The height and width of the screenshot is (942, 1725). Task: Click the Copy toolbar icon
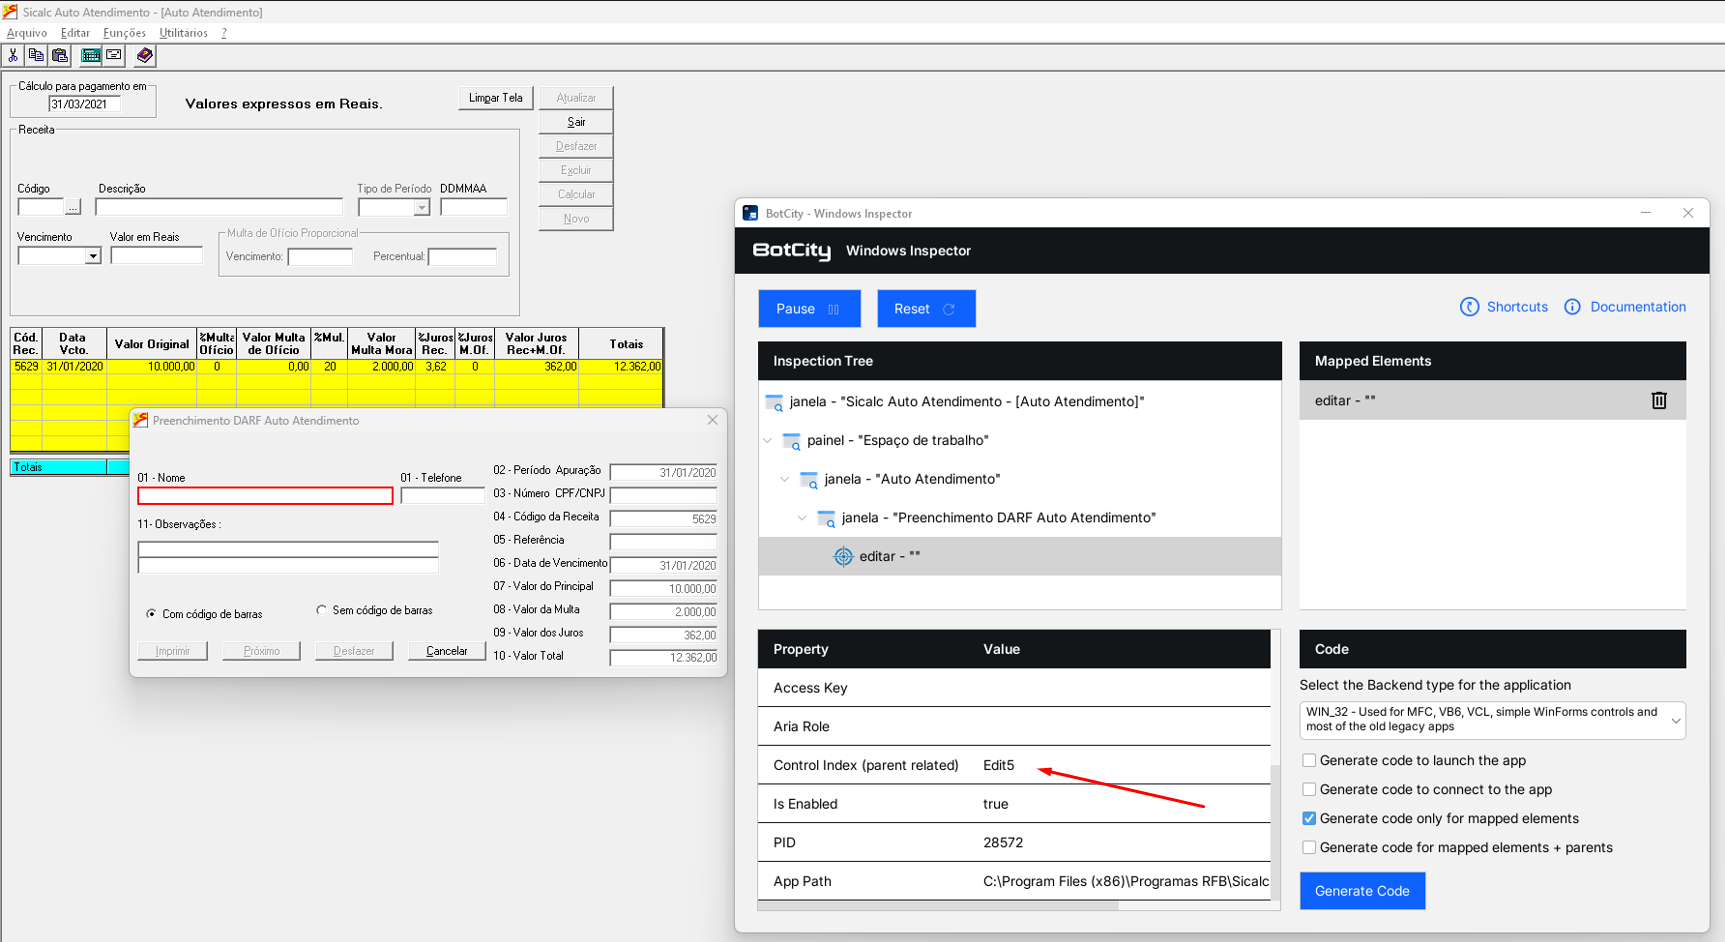36,56
